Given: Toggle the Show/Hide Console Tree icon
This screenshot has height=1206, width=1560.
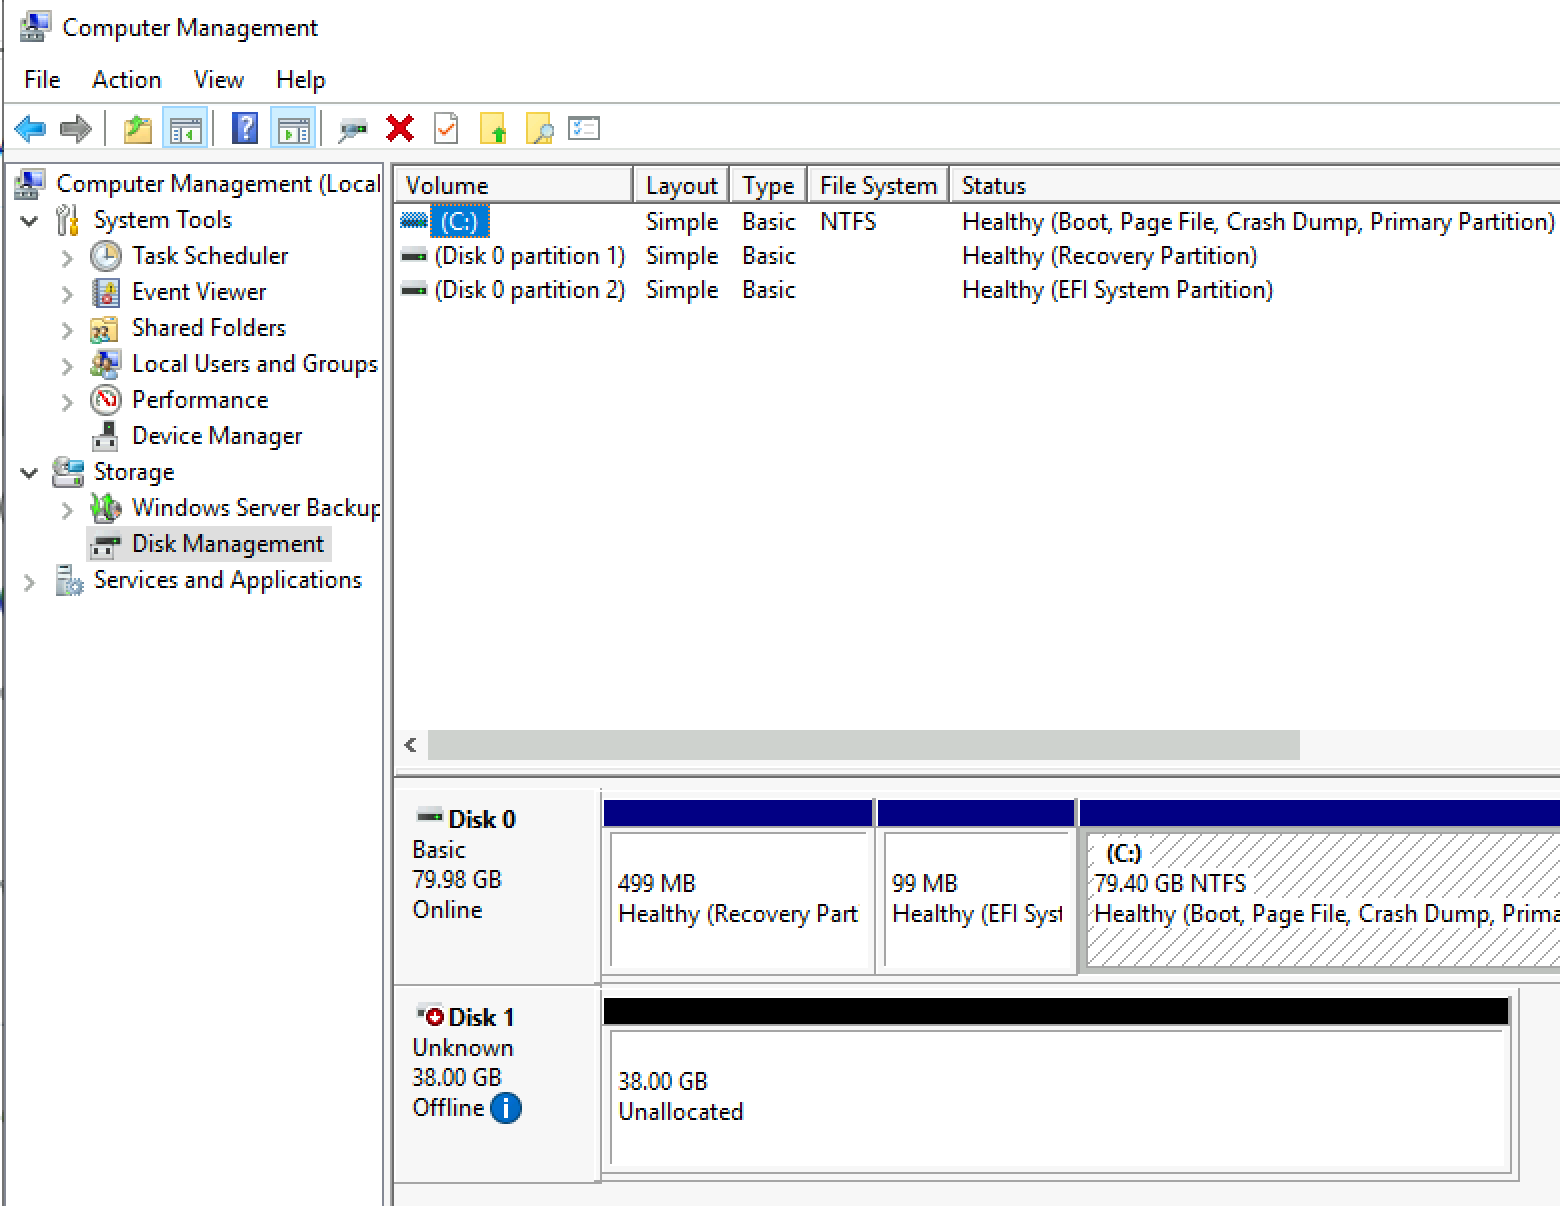Looking at the screenshot, I should coord(185,129).
